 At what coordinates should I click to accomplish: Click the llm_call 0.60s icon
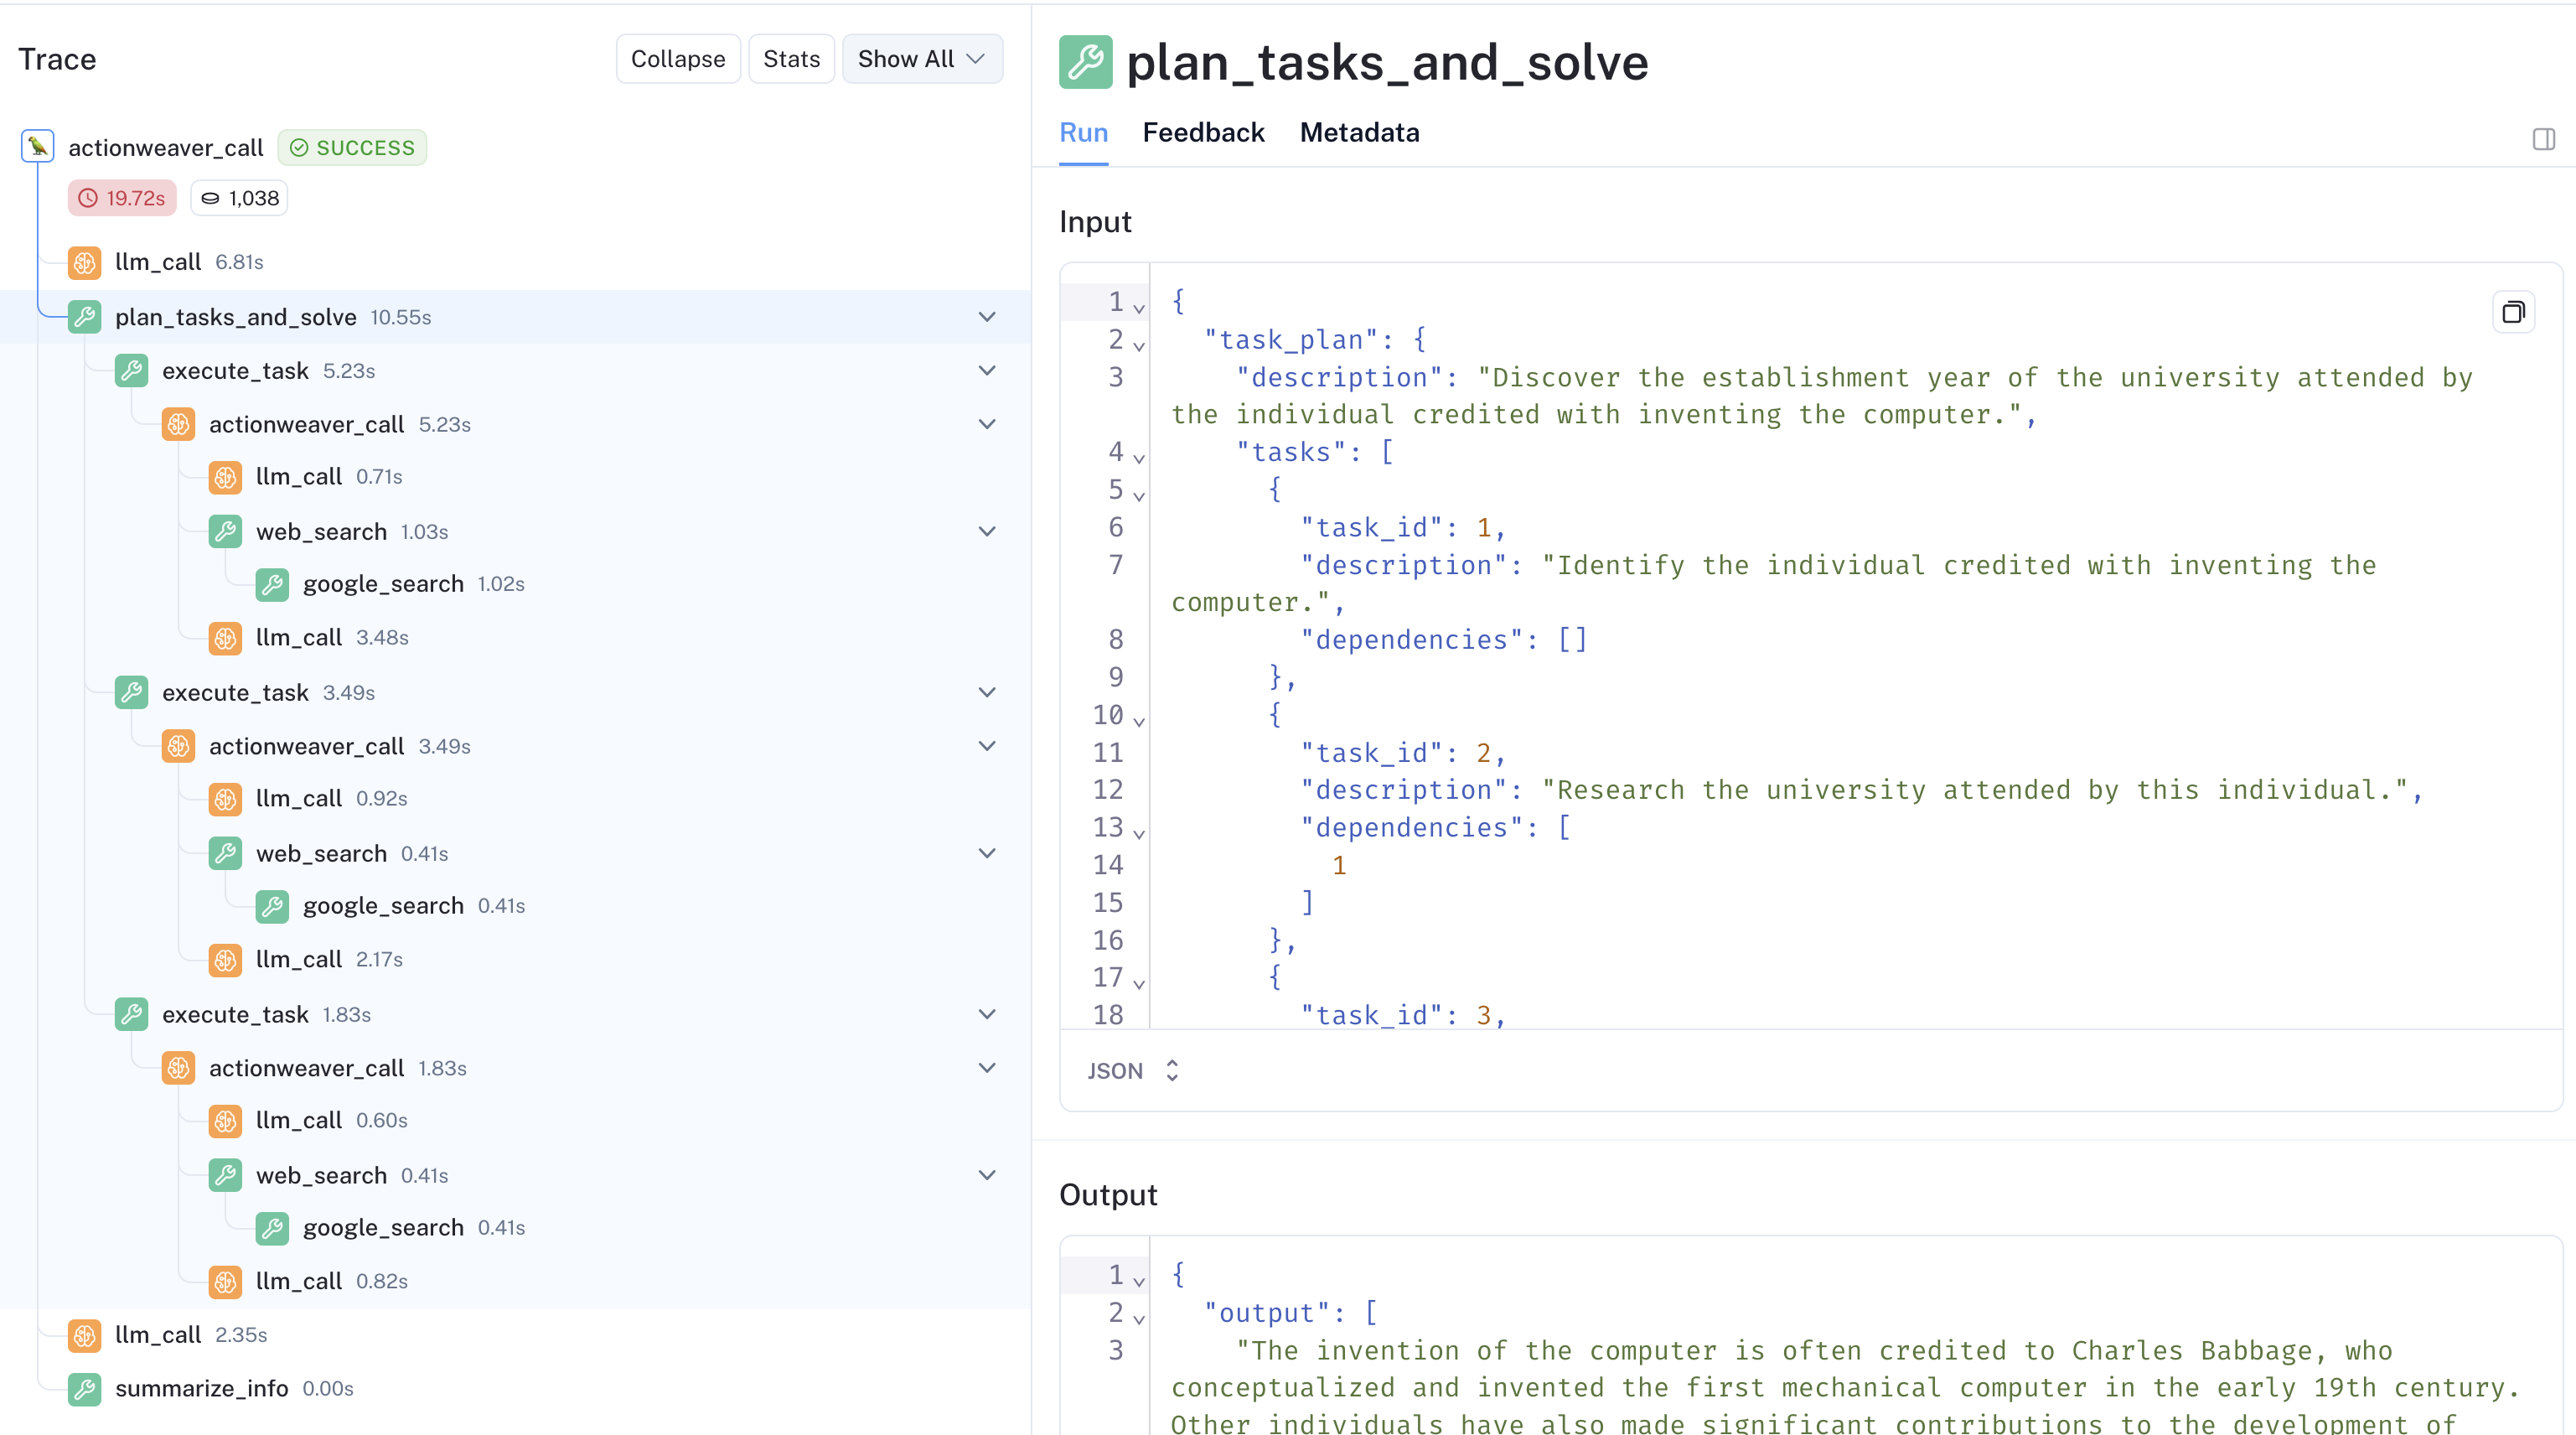coord(225,1121)
